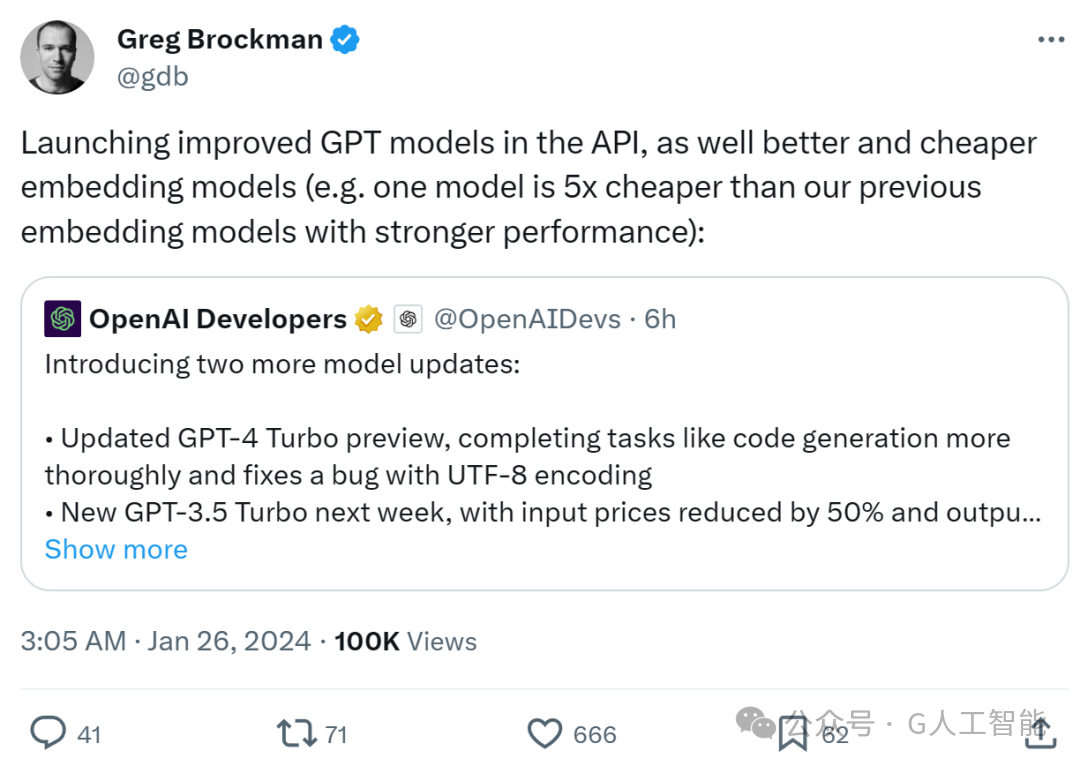
Task: Open Greg Brockman's profile photo
Action: tap(57, 57)
